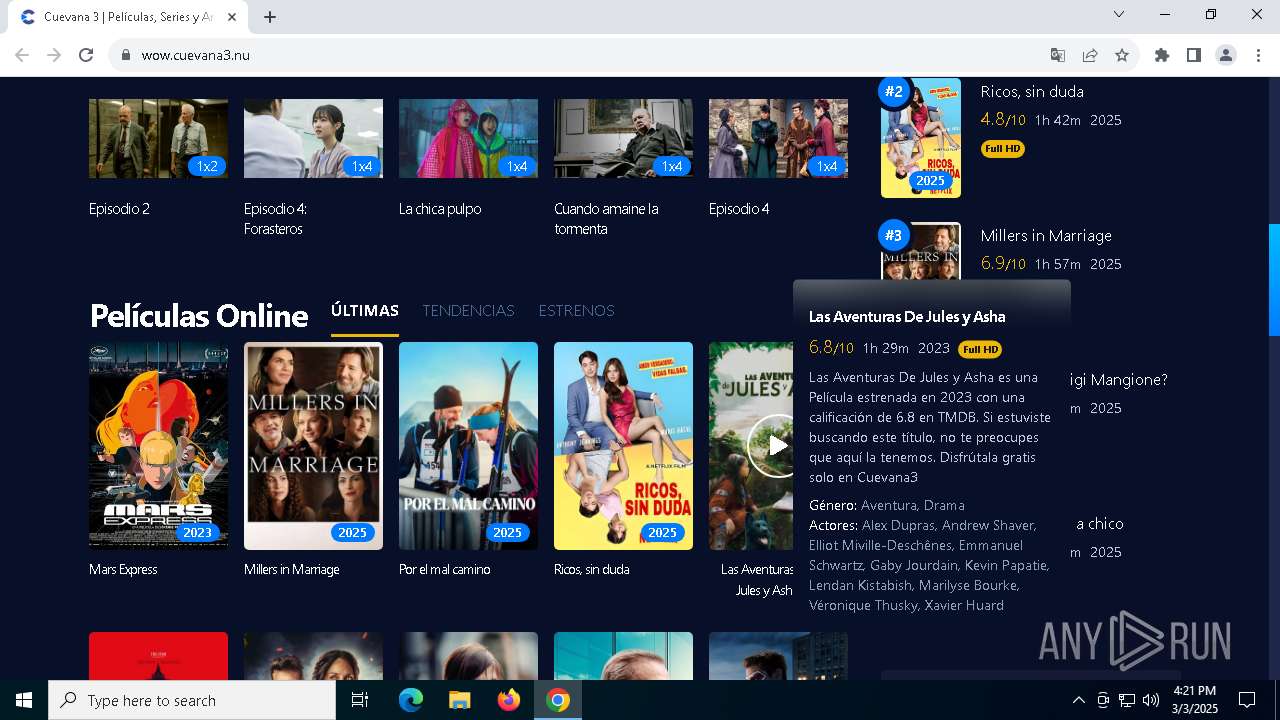Click the Google Translate icon in address bar
Viewport: 1280px width, 720px height.
pyautogui.click(x=1058, y=55)
